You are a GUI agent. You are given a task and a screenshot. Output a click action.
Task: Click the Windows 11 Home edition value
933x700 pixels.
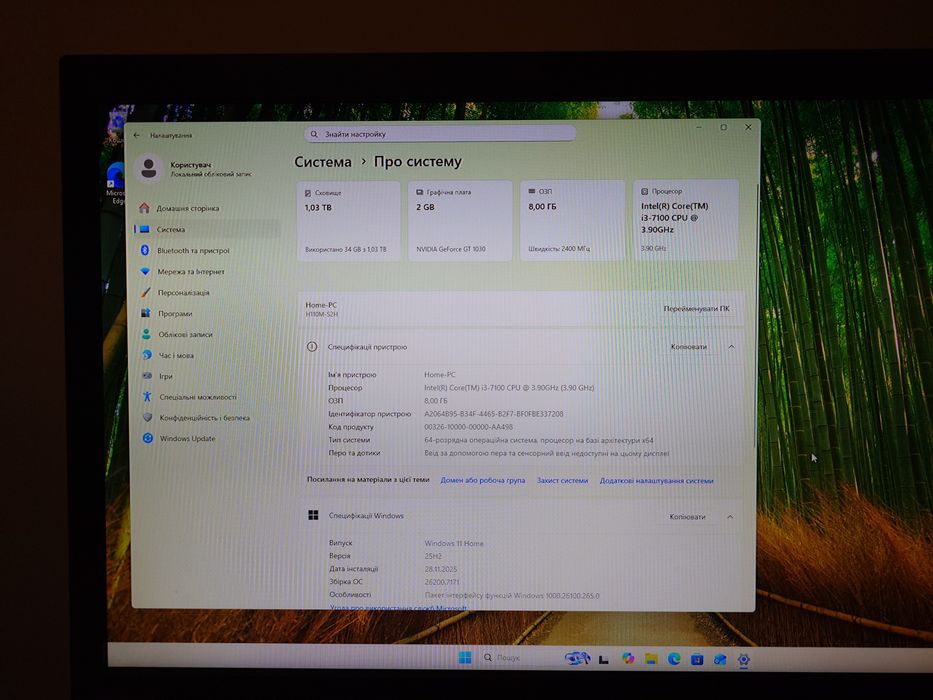(454, 543)
